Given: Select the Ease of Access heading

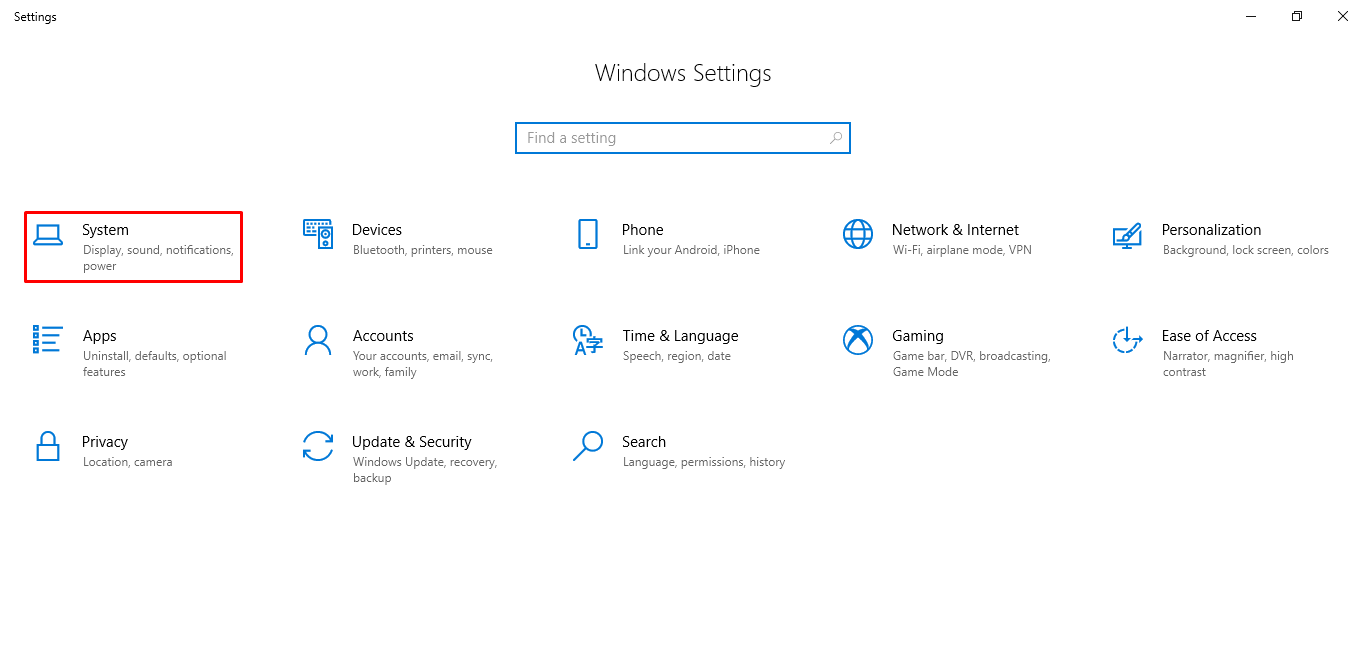Looking at the screenshot, I should [1209, 336].
